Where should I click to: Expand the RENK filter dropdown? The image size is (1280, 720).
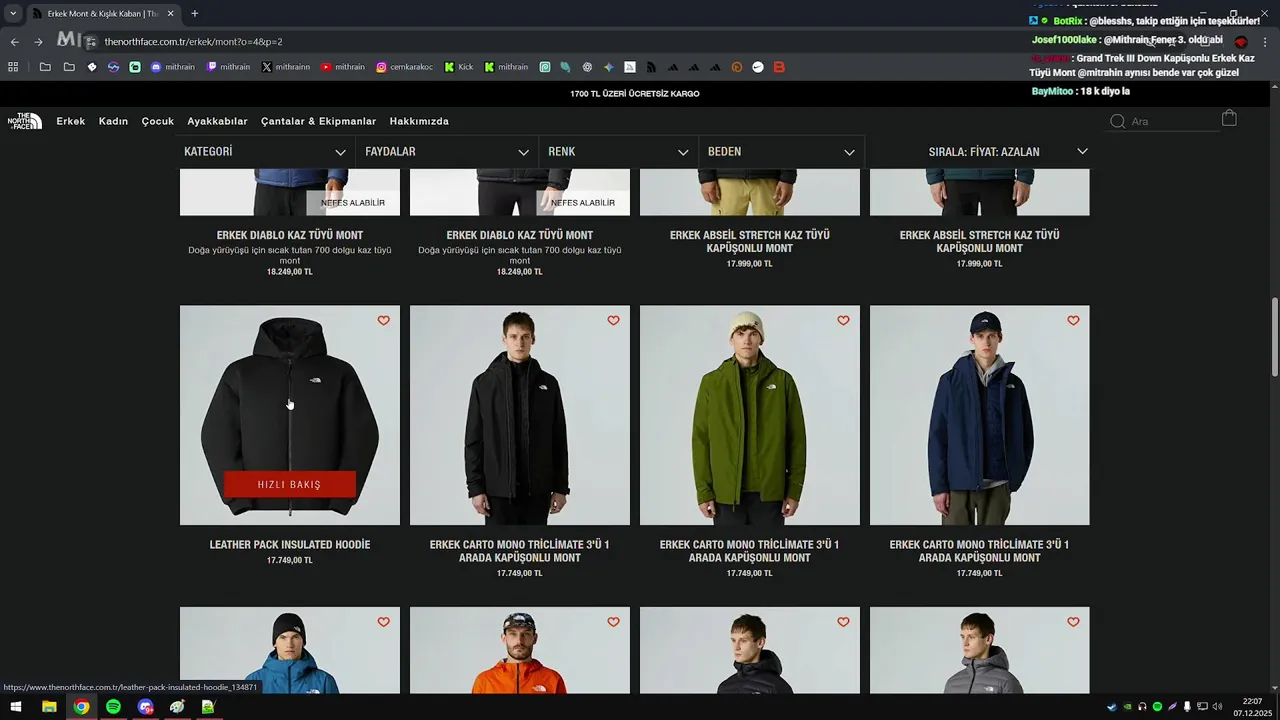click(618, 152)
